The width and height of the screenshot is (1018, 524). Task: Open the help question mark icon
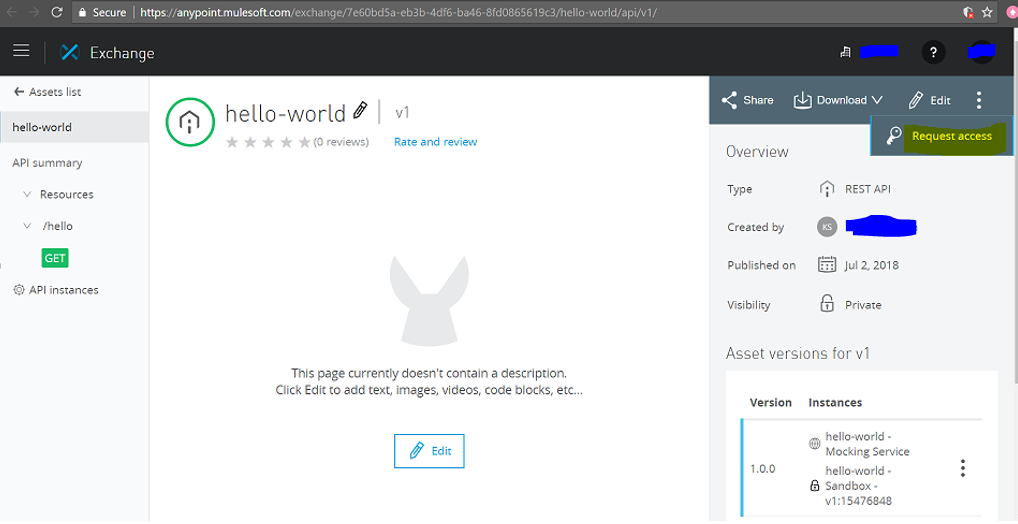pyautogui.click(x=934, y=52)
